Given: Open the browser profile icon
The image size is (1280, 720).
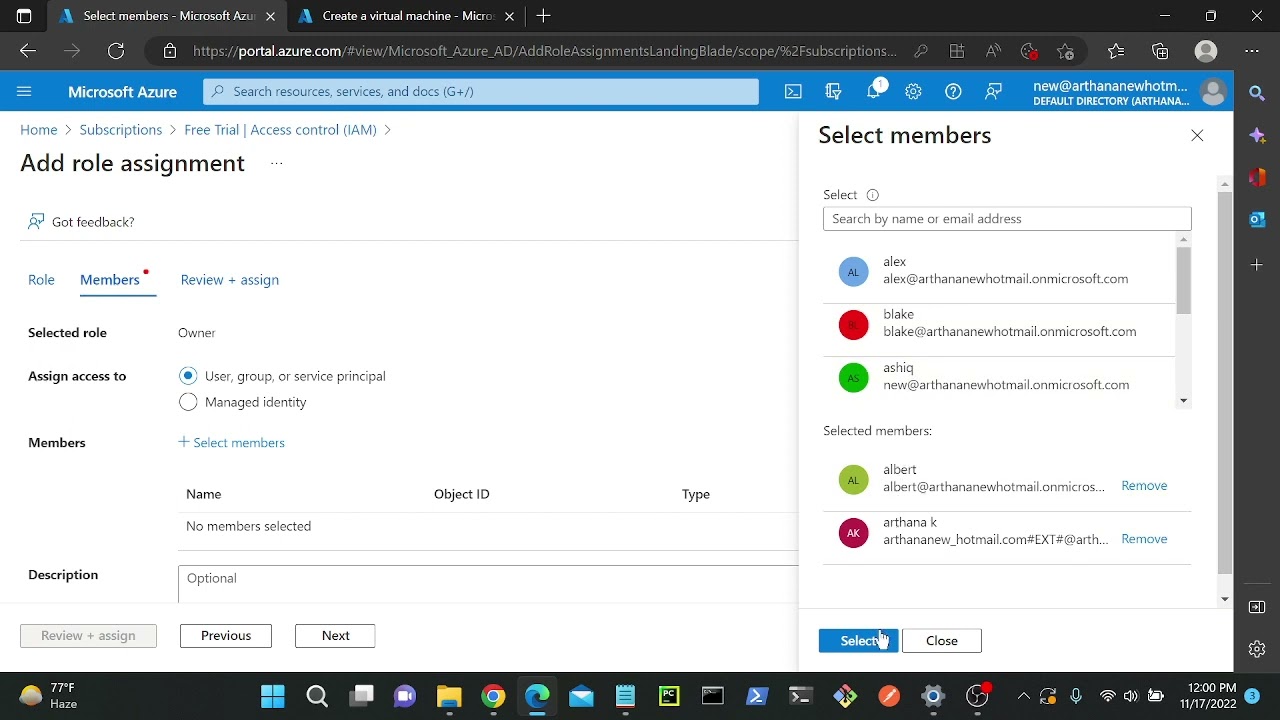Looking at the screenshot, I should coord(1206,51).
